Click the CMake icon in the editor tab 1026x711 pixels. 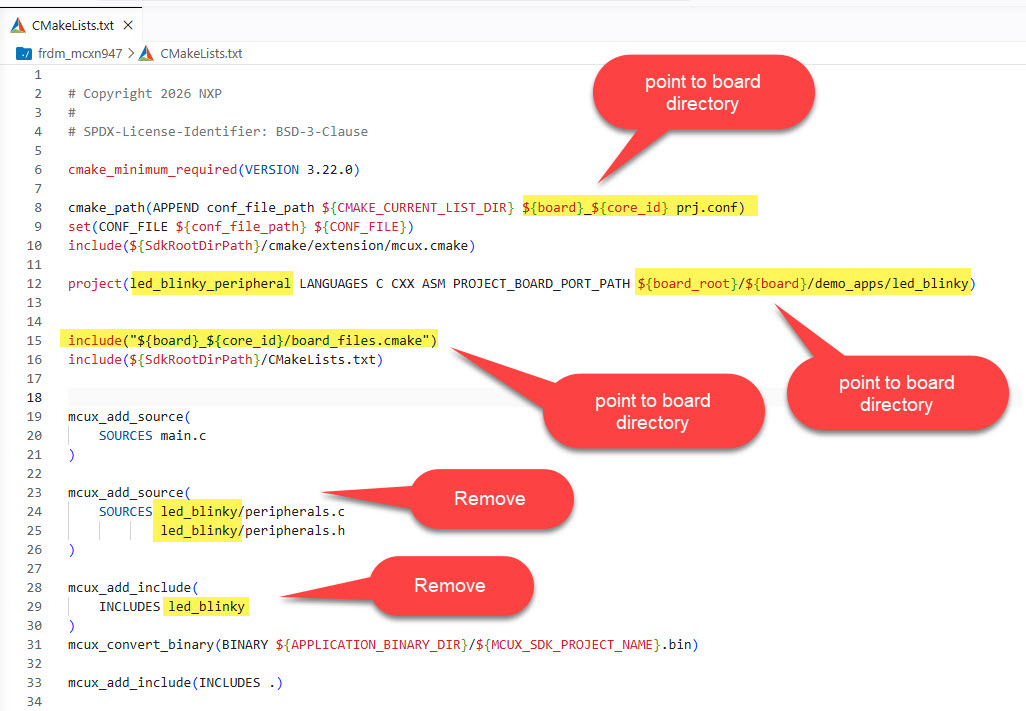click(19, 25)
